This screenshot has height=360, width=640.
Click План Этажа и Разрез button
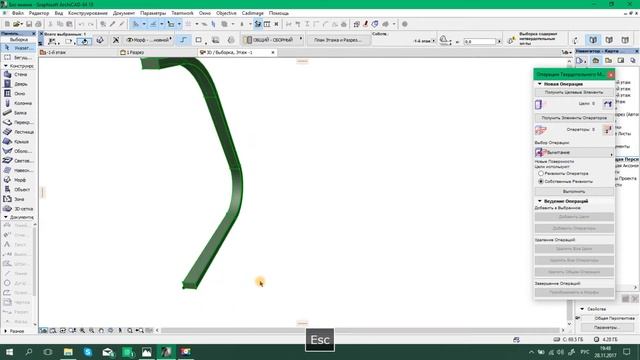coord(338,40)
